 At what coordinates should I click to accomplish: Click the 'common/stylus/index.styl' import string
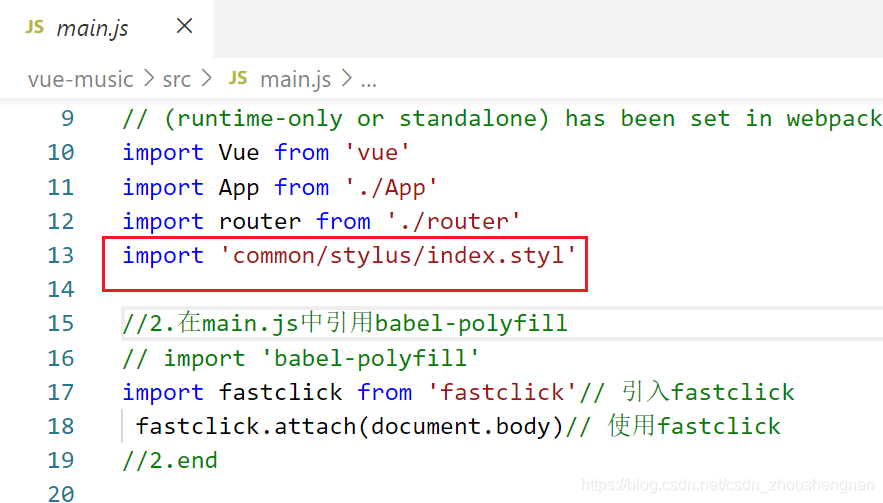point(398,255)
